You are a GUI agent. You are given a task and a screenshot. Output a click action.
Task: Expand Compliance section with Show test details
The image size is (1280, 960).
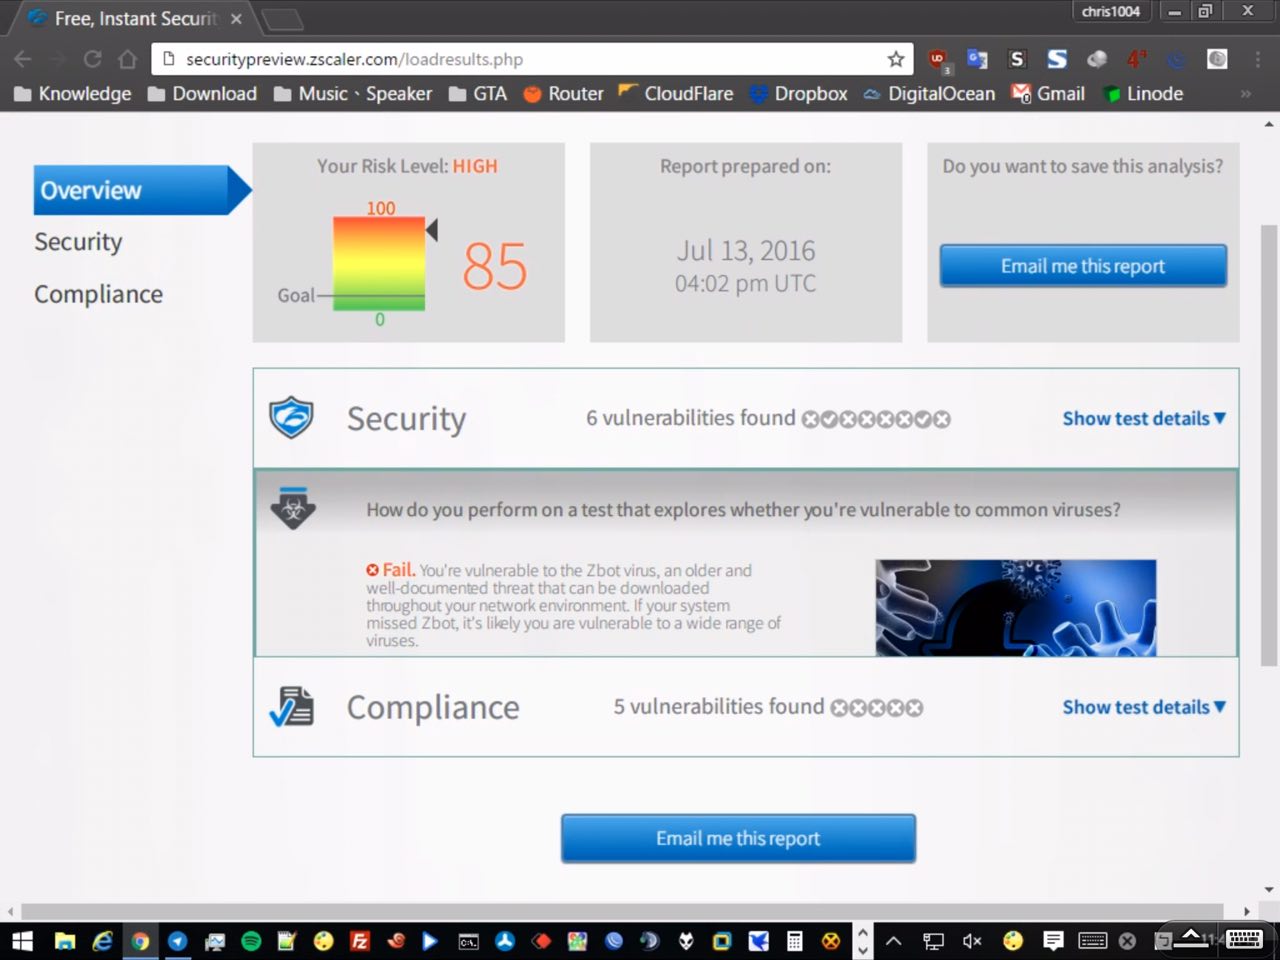tap(1143, 707)
